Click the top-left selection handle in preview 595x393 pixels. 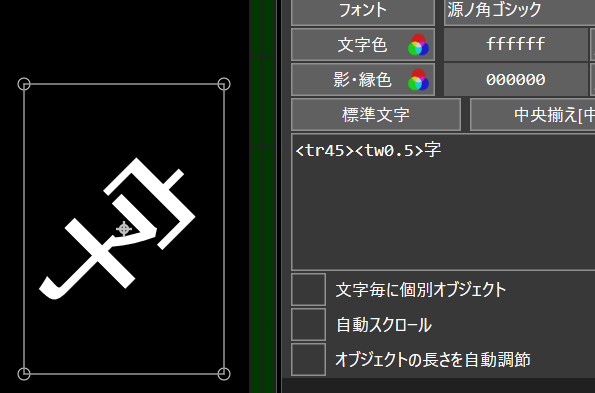[x=24, y=84]
